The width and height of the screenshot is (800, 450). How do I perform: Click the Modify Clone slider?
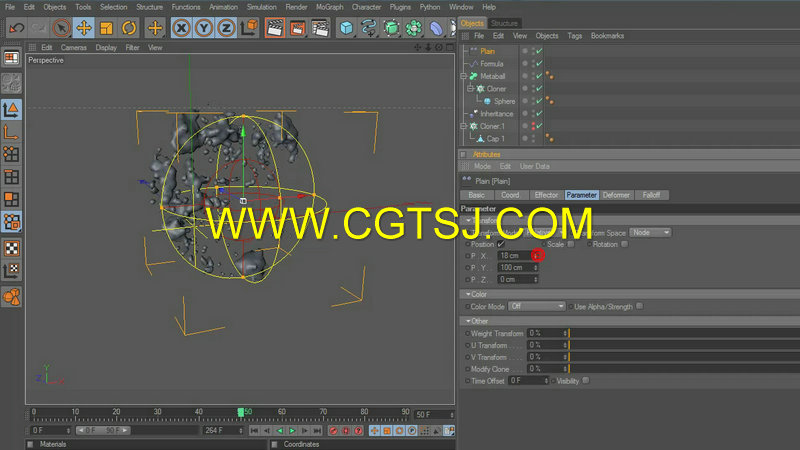click(x=684, y=369)
